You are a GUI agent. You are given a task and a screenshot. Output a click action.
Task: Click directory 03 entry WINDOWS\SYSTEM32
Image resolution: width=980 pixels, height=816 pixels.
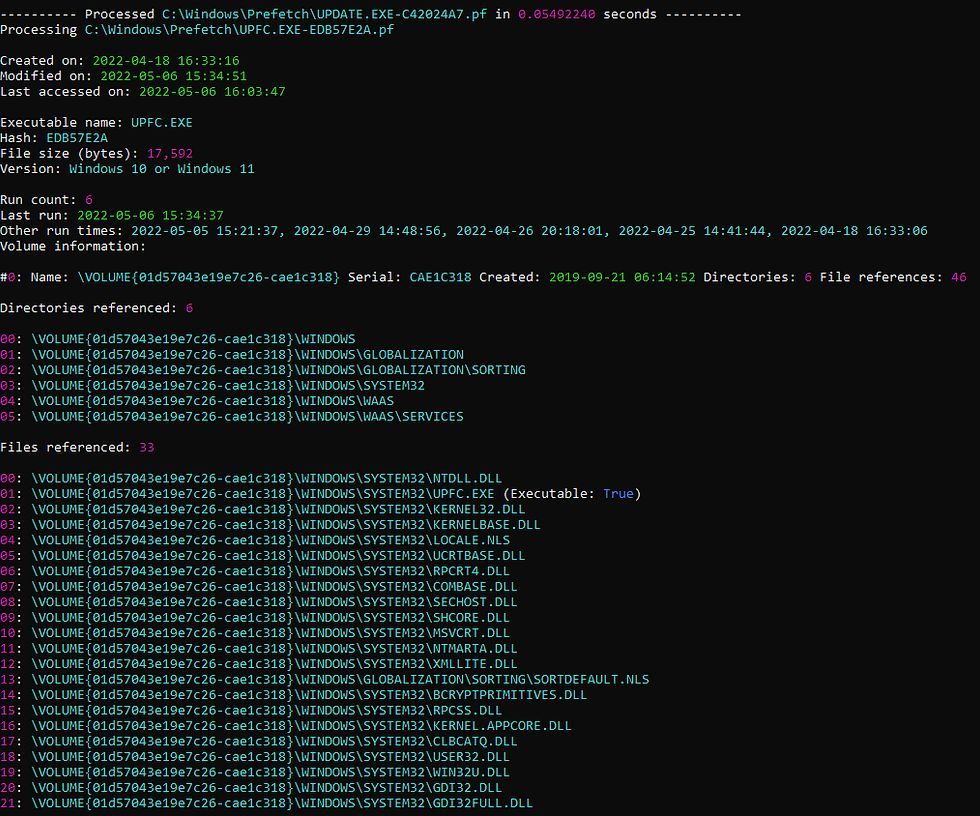point(212,386)
